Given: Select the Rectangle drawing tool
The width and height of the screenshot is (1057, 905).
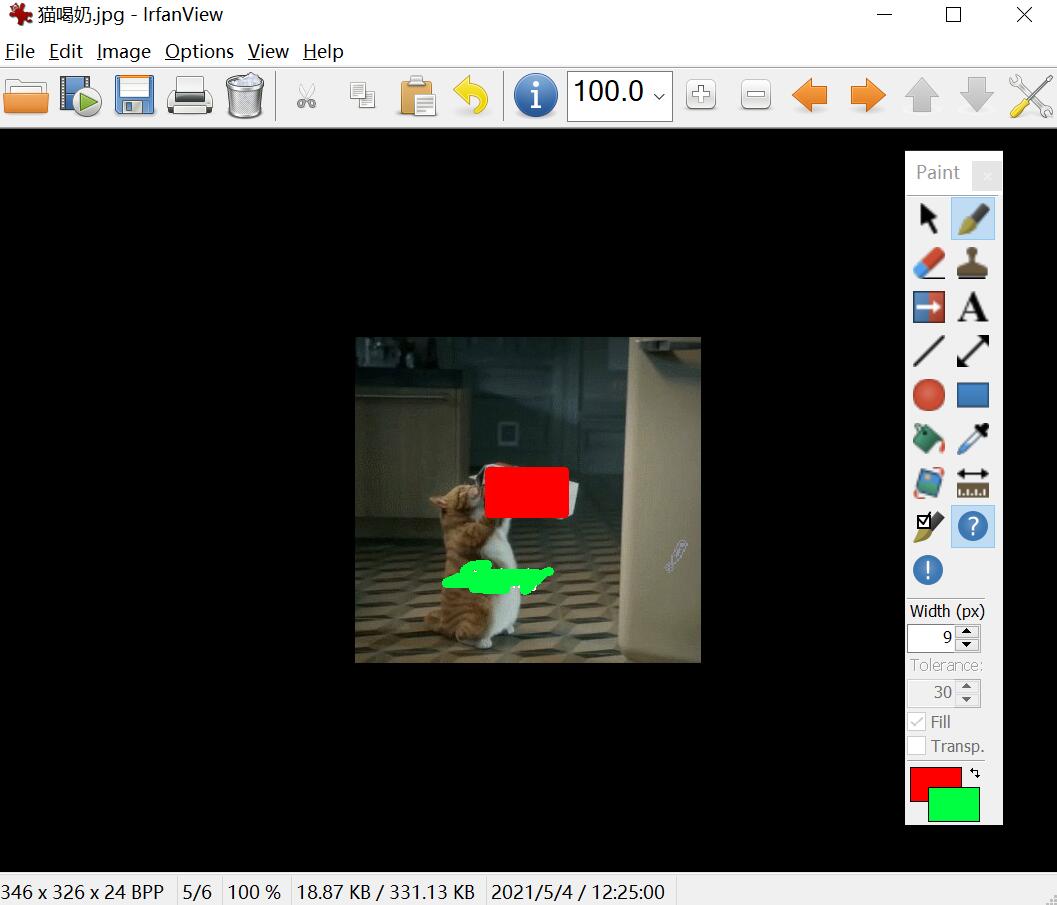Looking at the screenshot, I should coord(972,395).
